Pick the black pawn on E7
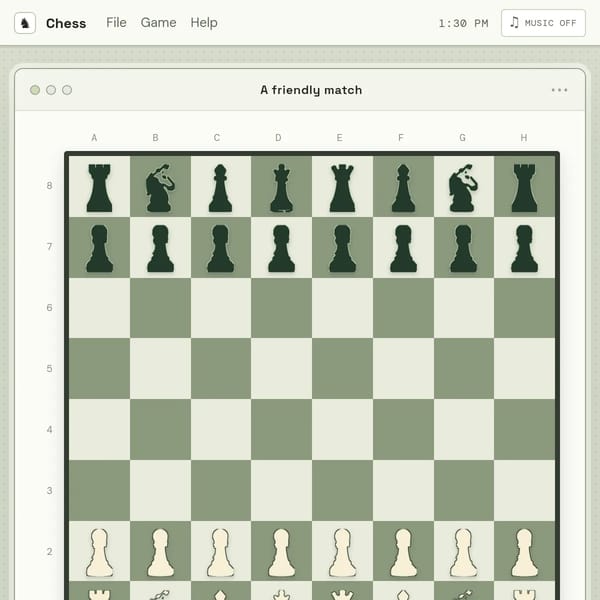 [x=342, y=248]
